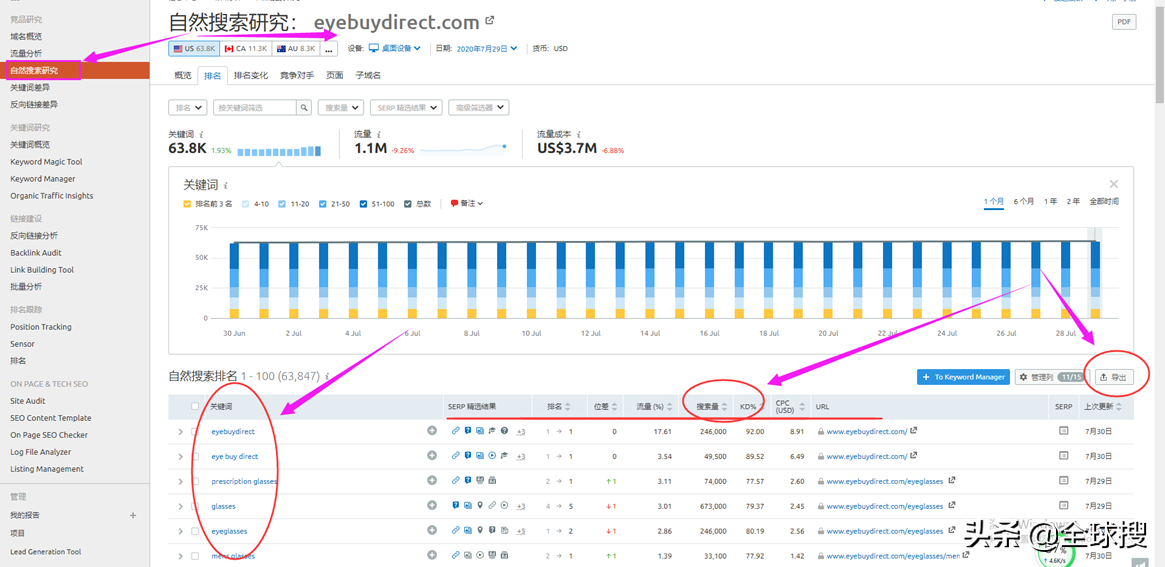
Task: Expand the eyeglasses keyword row
Action: point(180,531)
